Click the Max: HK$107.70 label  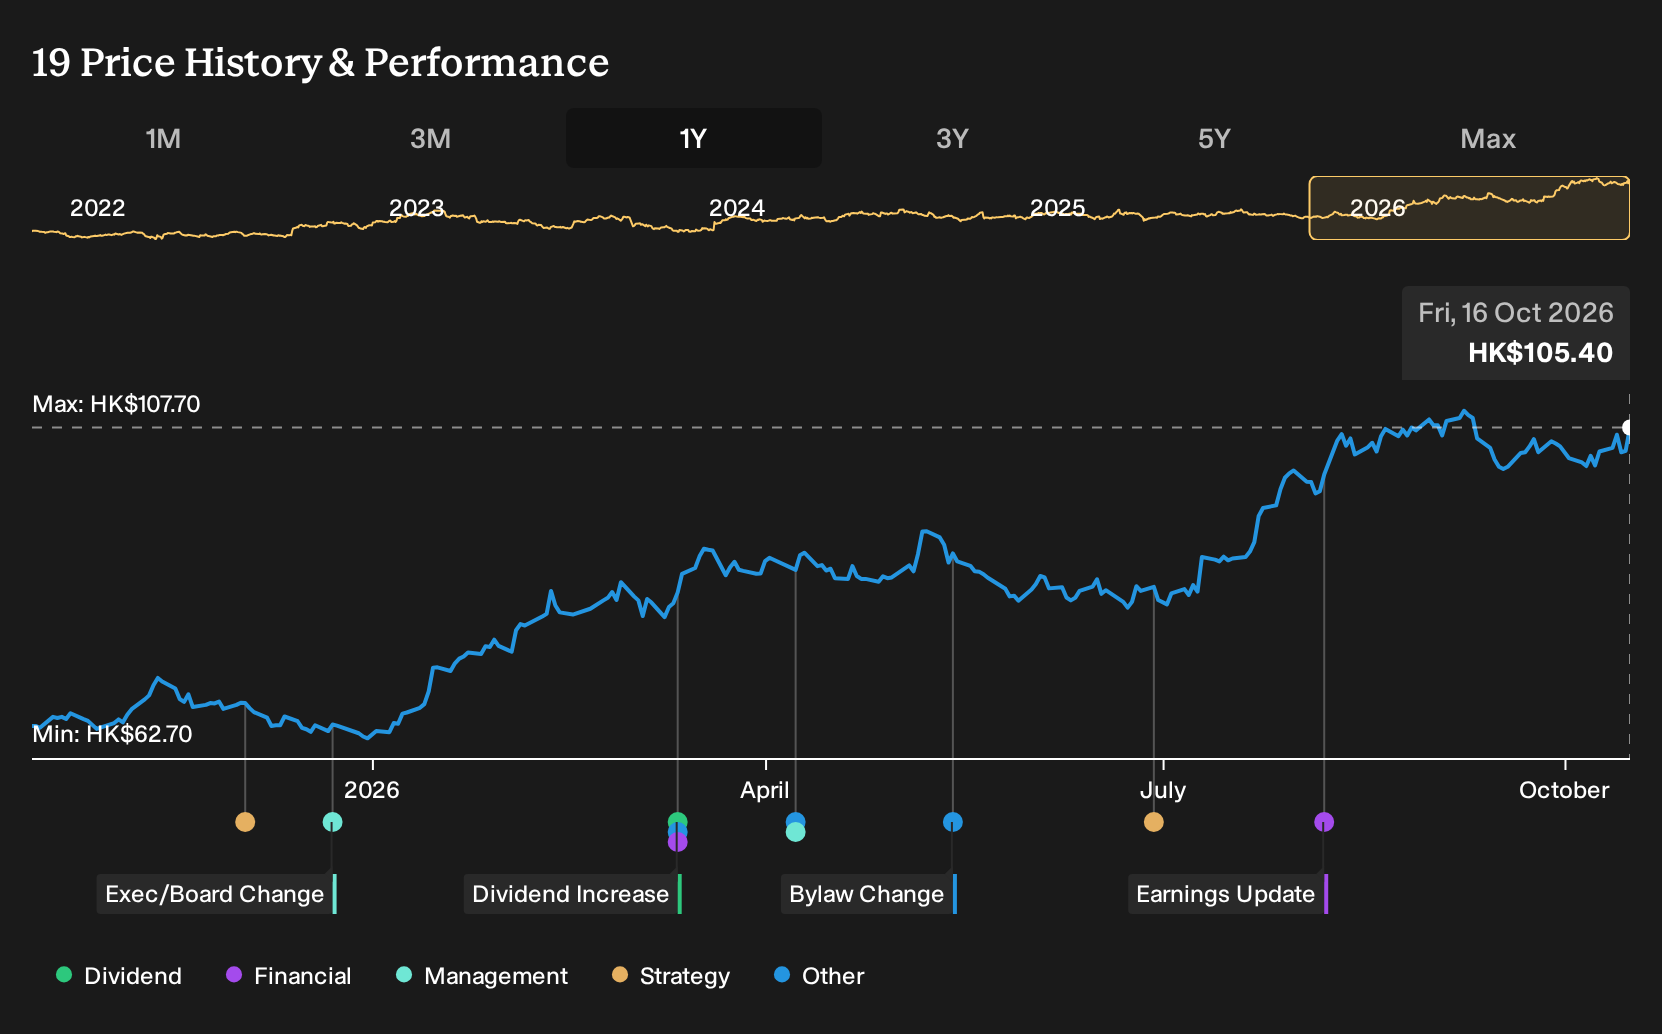(x=116, y=404)
